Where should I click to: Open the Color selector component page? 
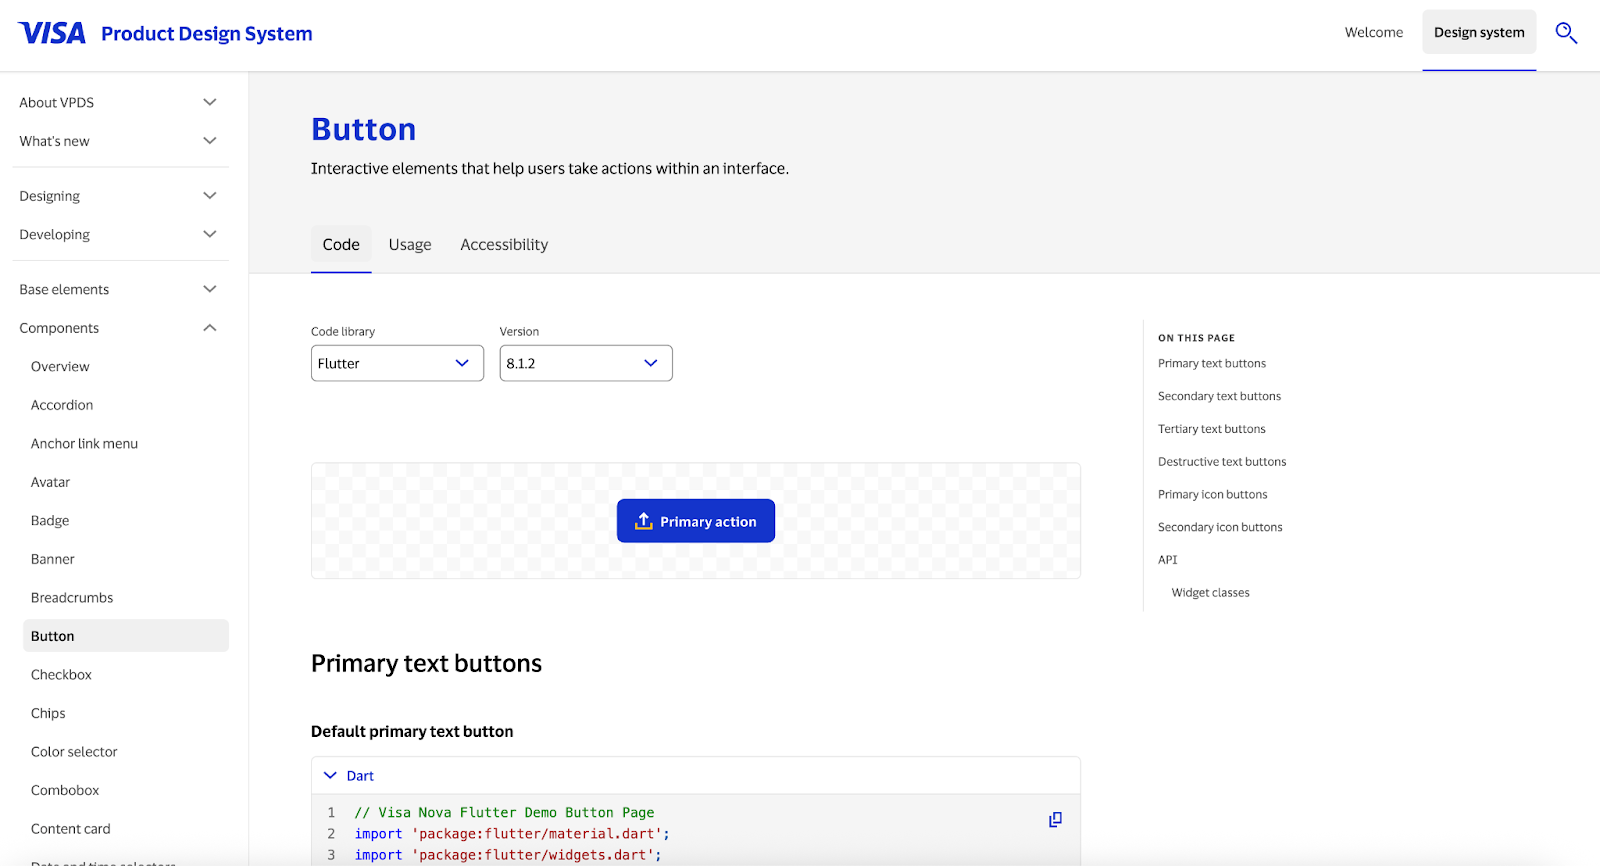click(74, 752)
